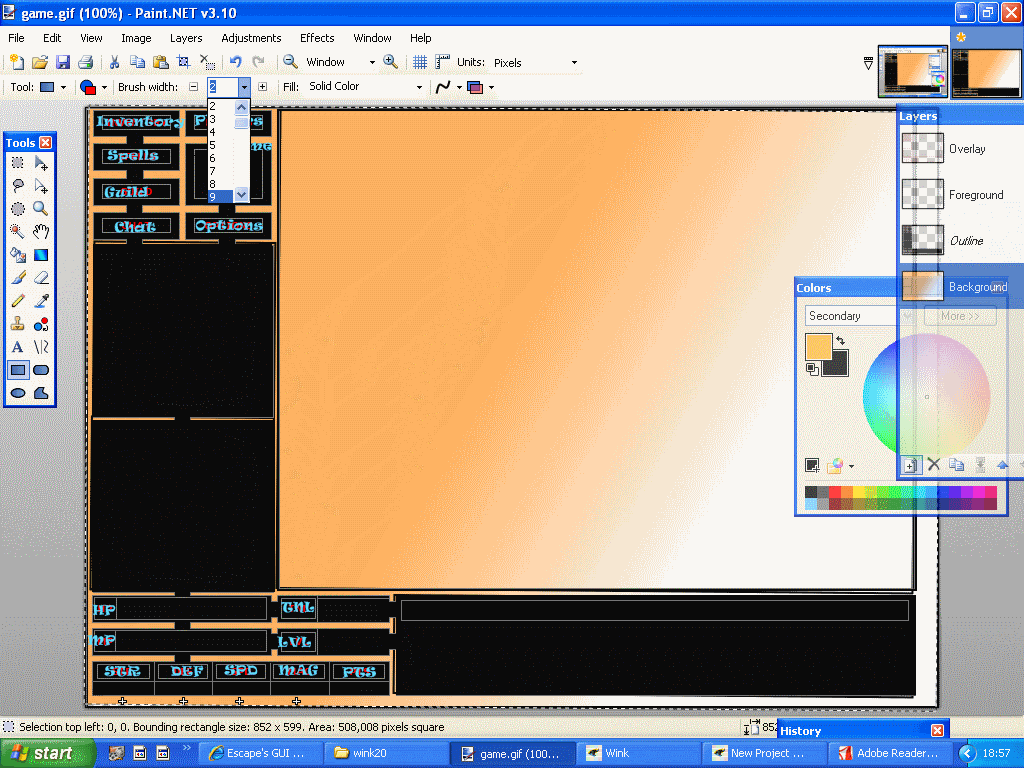Pick a color on the color wheel
Viewport: 1024px width, 768px height.
point(926,396)
